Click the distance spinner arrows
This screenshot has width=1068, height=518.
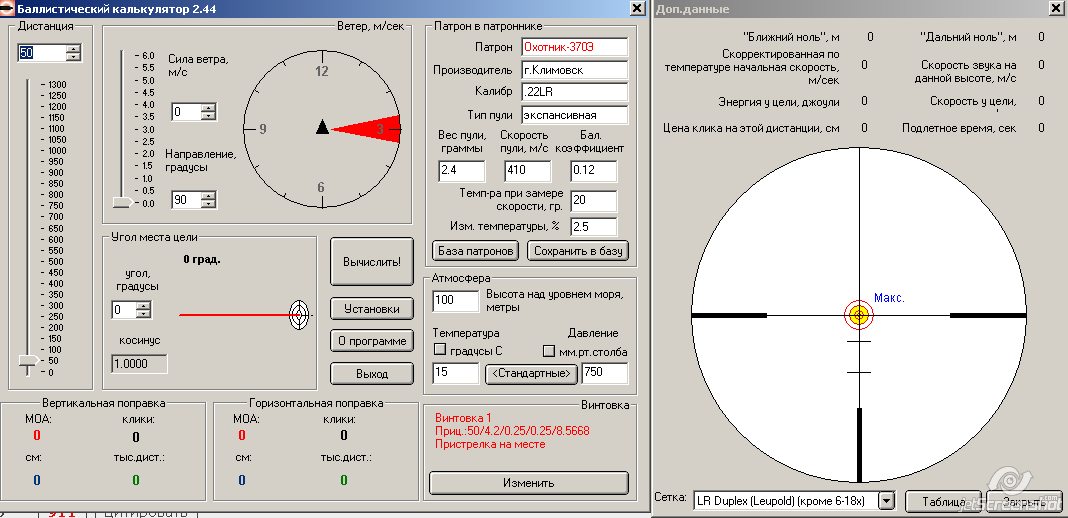[x=73, y=53]
